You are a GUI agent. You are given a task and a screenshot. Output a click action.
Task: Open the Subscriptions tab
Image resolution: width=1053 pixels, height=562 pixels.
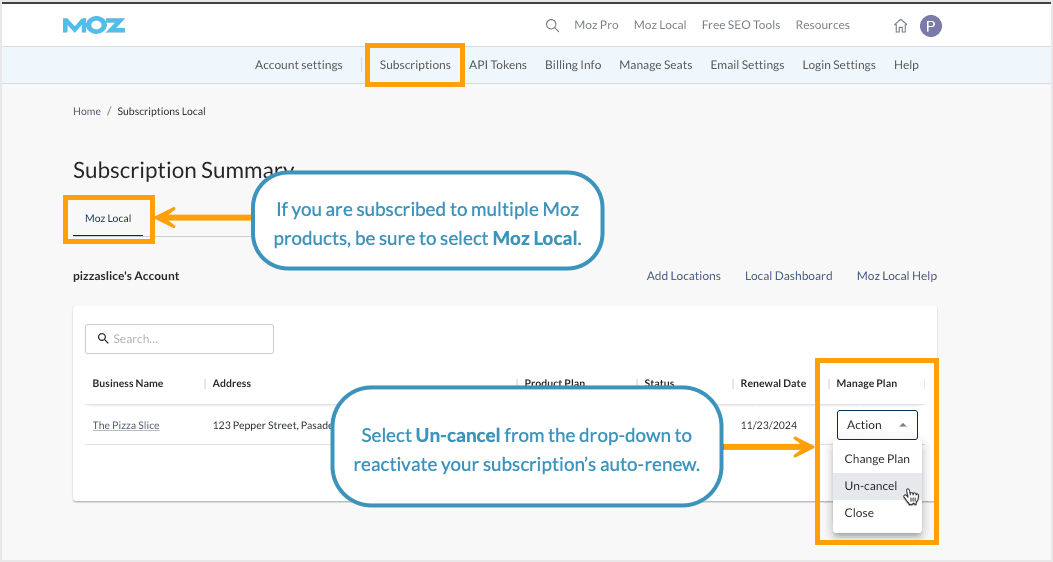(x=415, y=65)
